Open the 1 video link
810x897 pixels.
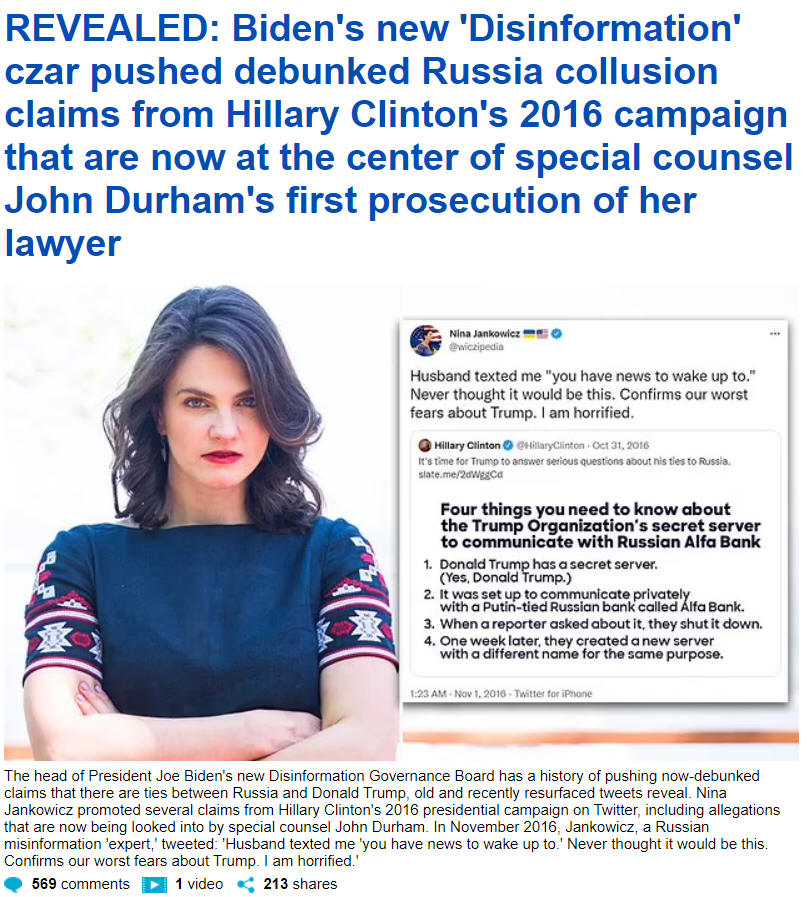198,884
